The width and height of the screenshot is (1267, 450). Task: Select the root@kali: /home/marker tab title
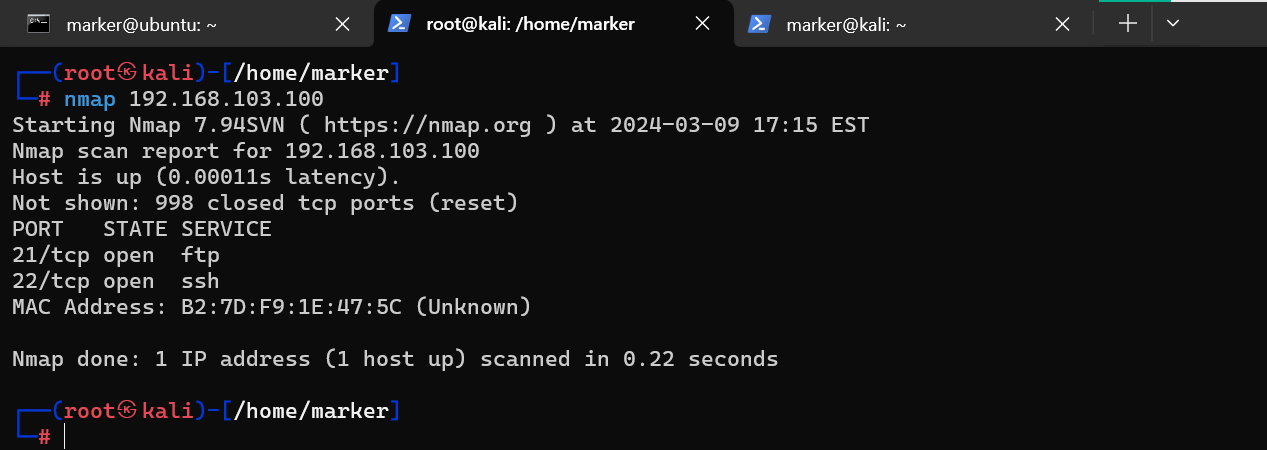point(530,24)
